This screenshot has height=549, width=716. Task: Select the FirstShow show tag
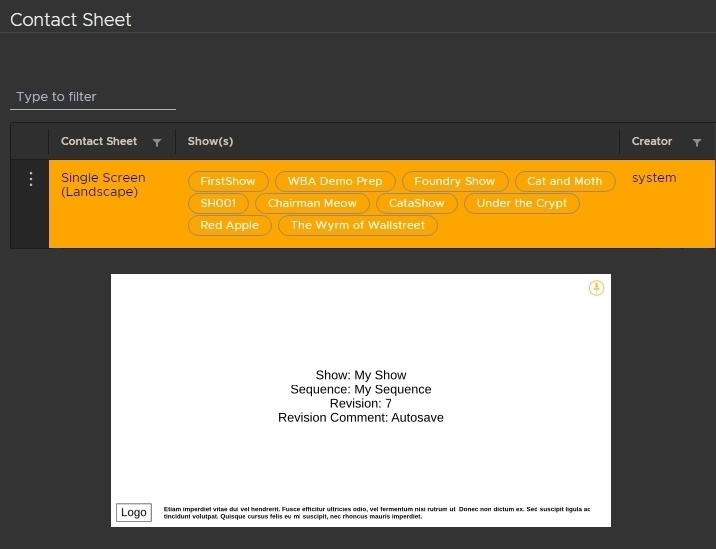pos(228,181)
